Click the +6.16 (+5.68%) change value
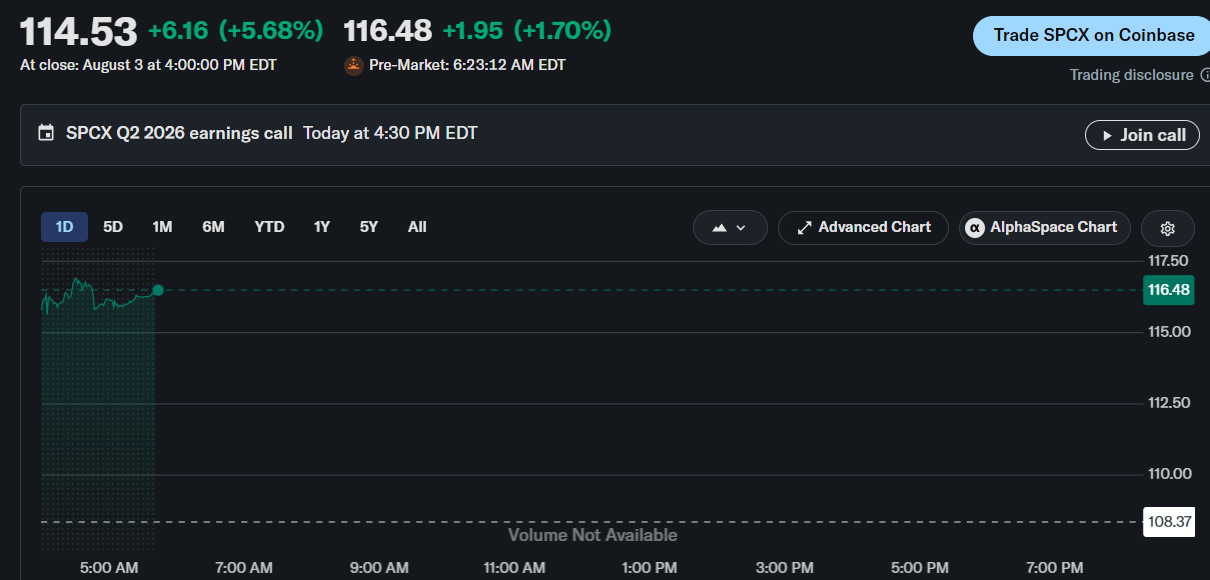This screenshot has width=1210, height=580. click(236, 31)
